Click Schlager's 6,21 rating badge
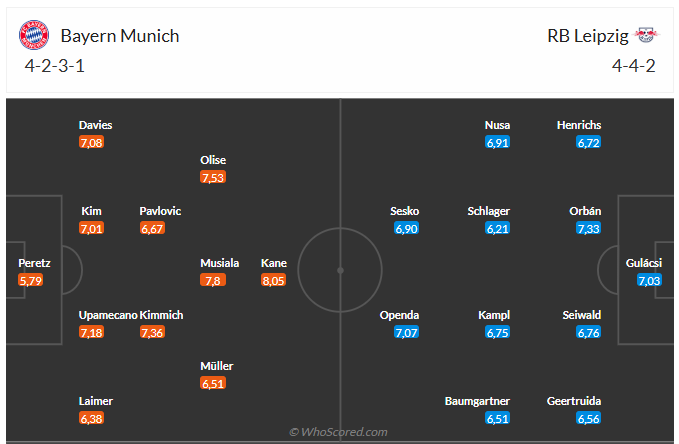 pos(497,228)
